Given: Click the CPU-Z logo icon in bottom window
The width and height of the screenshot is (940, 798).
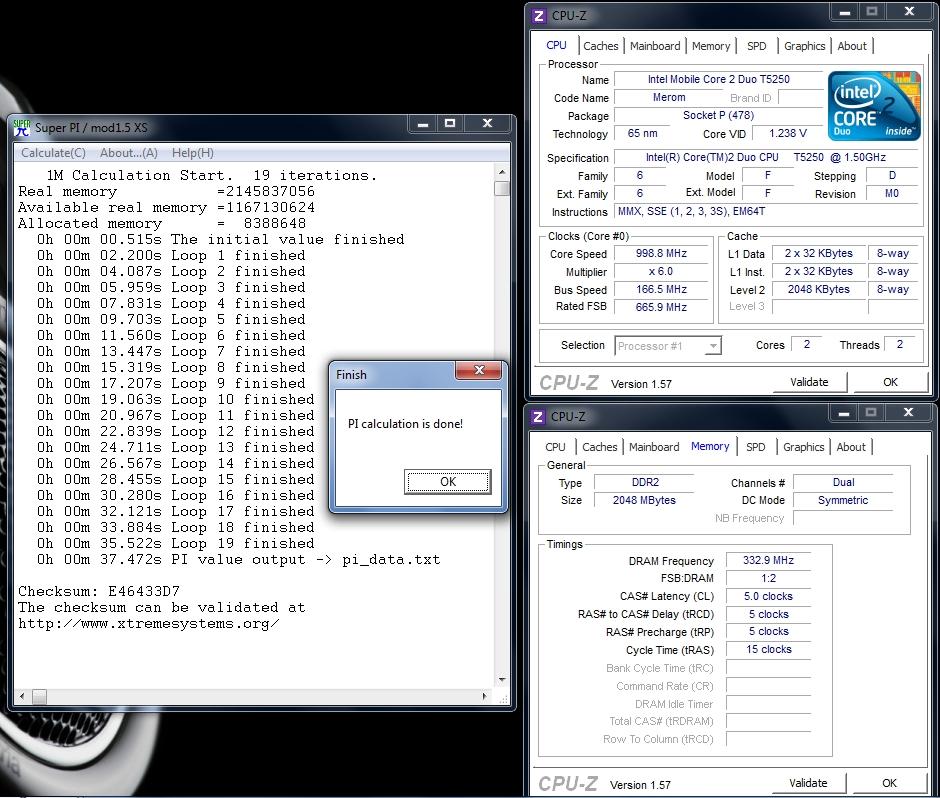Looking at the screenshot, I should click(538, 417).
